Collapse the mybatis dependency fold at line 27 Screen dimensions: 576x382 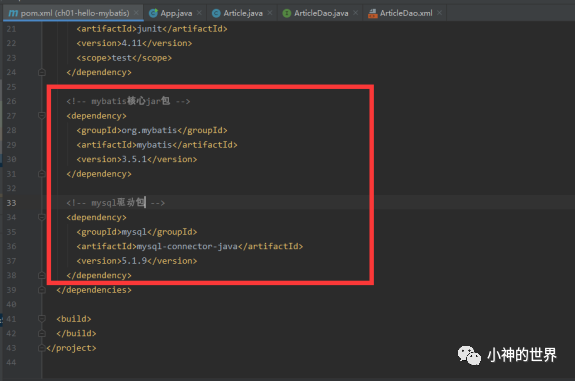(42, 116)
